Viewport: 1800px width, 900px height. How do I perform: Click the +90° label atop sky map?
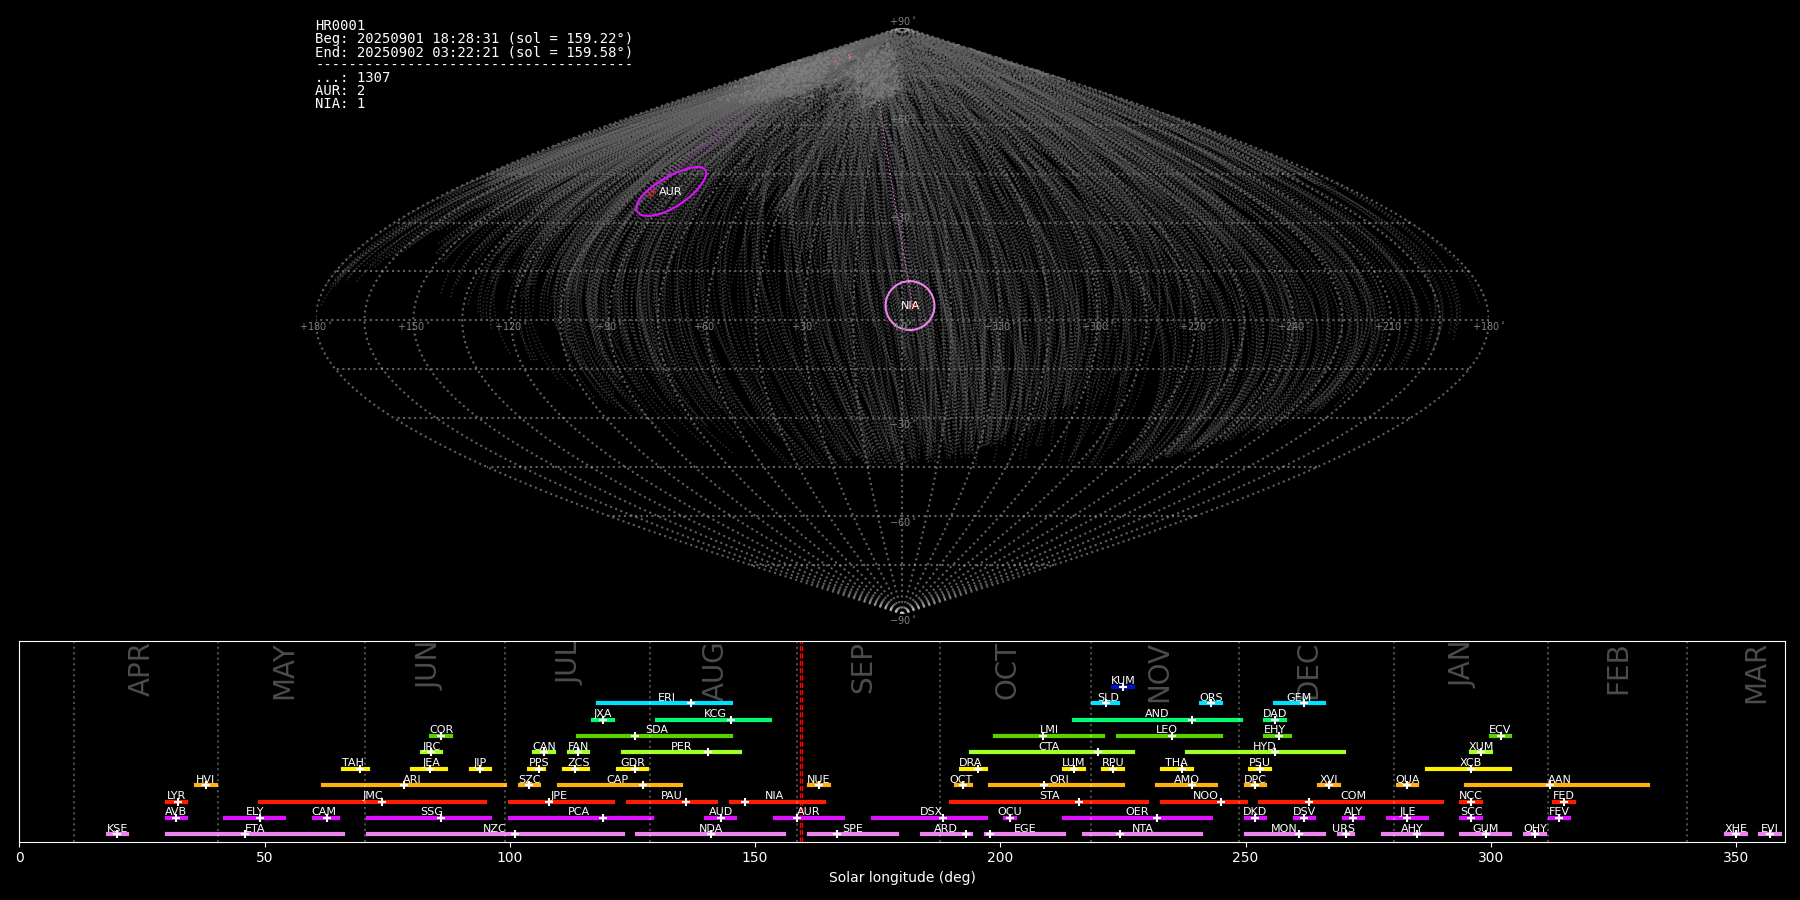click(x=902, y=22)
